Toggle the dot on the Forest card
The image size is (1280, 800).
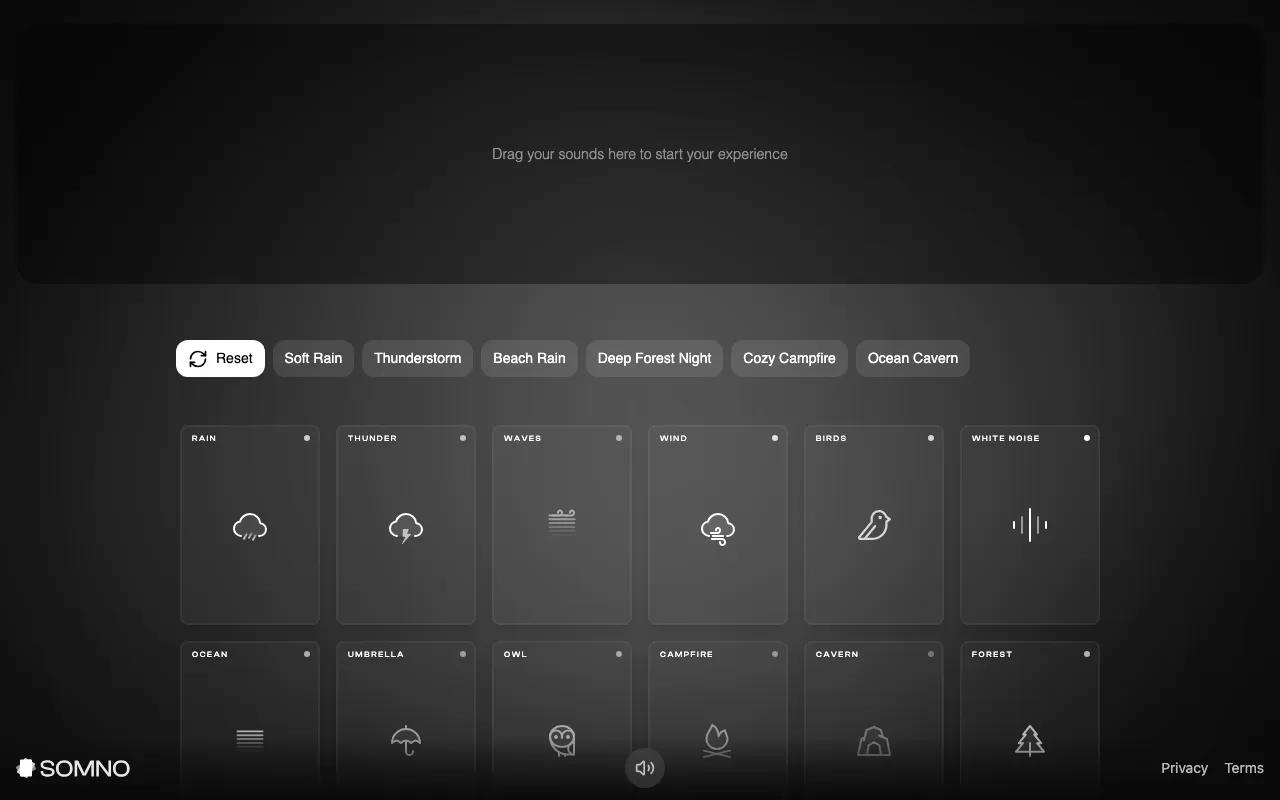pyautogui.click(x=1087, y=654)
